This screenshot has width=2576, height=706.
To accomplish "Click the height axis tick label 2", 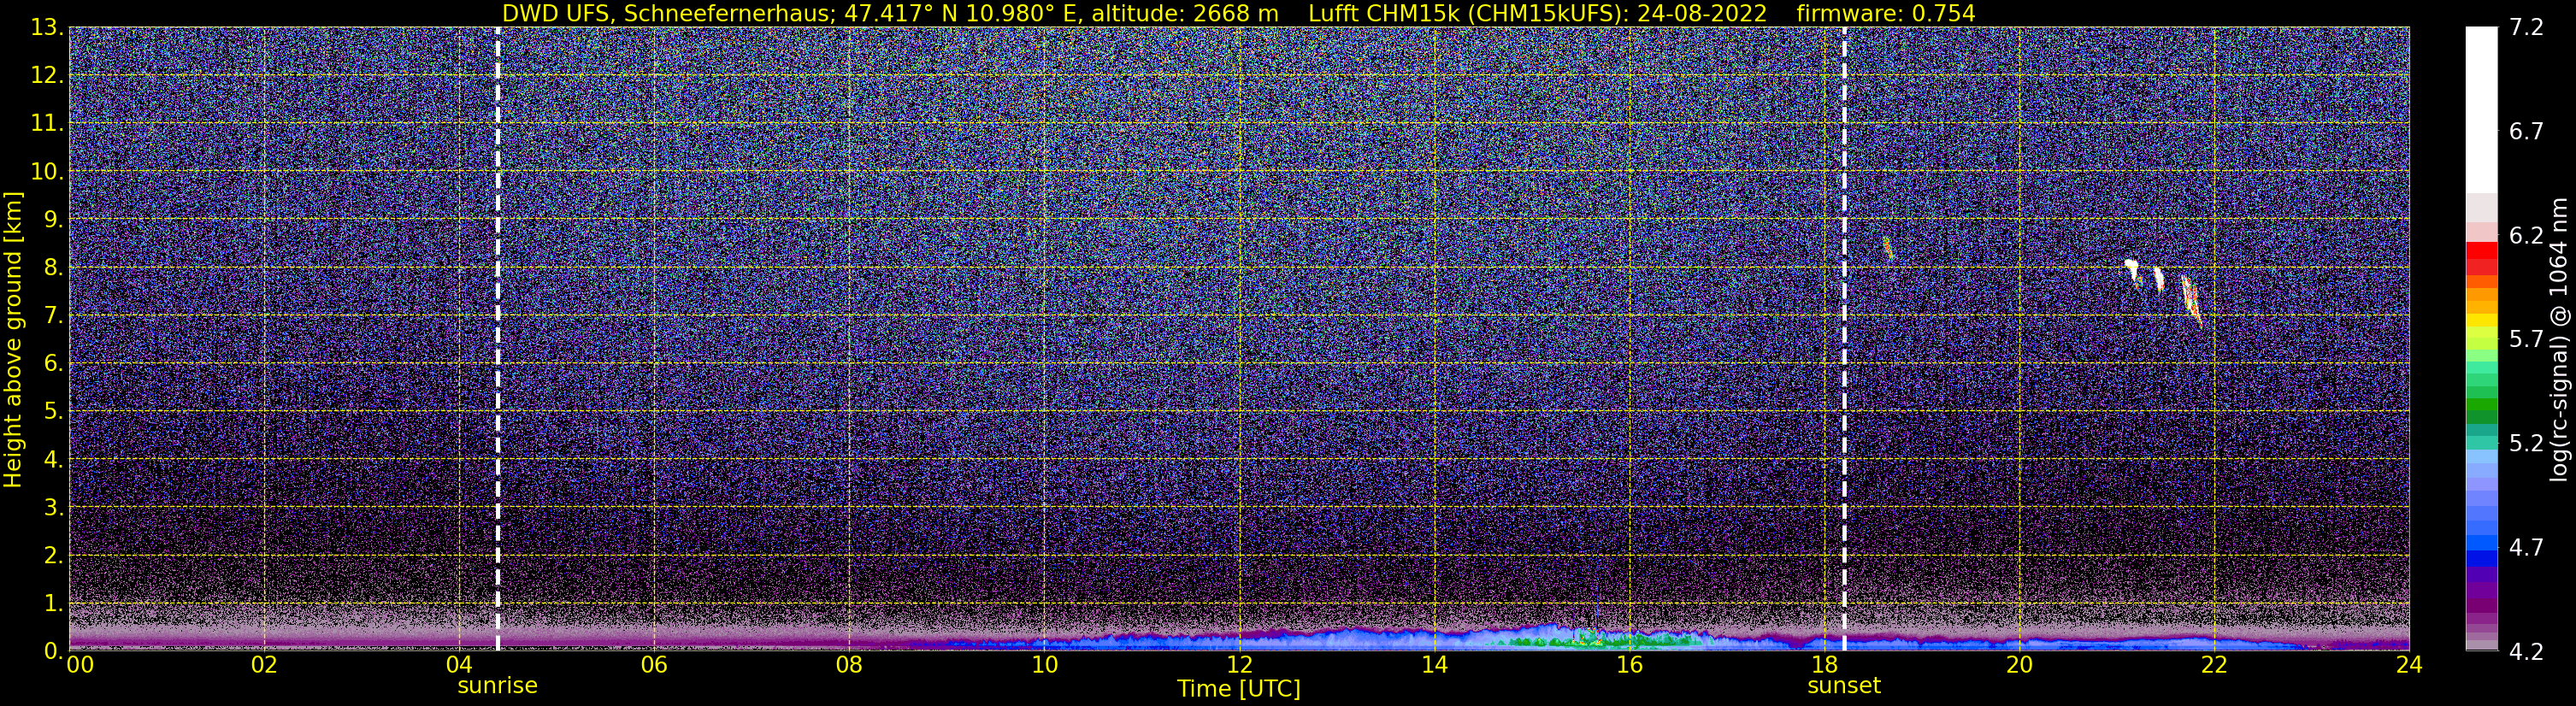I will pyautogui.click(x=53, y=556).
